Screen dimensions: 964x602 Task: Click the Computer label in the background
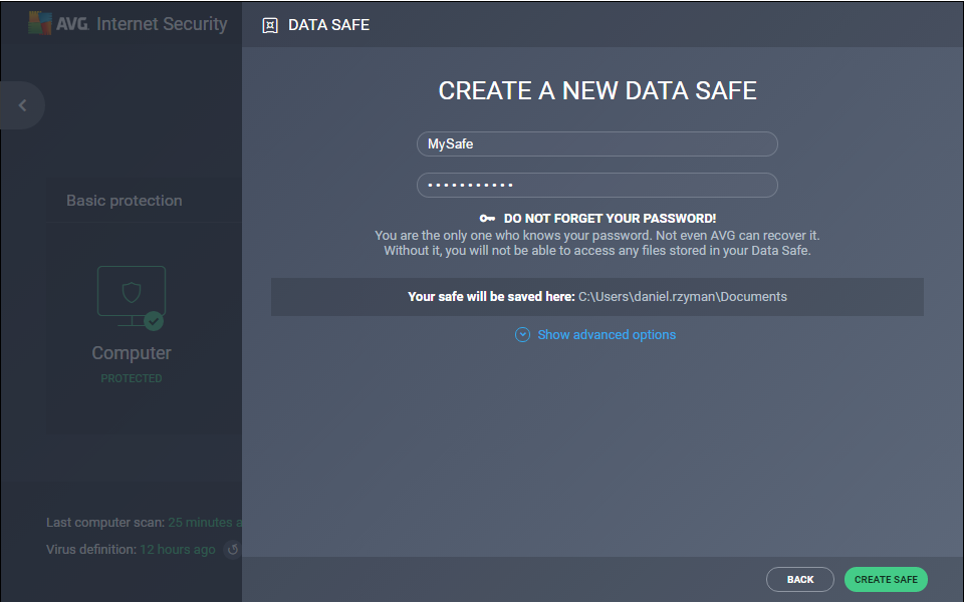tap(132, 353)
